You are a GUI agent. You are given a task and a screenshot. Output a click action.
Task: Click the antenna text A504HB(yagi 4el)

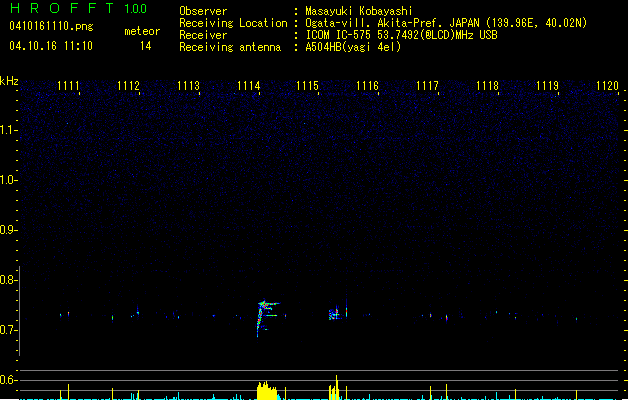pos(353,47)
